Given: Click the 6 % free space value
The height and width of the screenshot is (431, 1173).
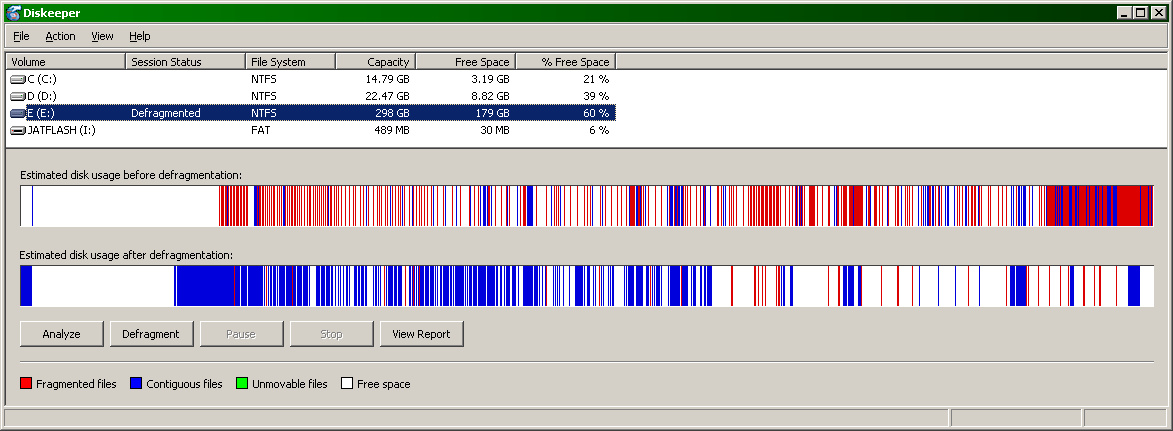Looking at the screenshot, I should point(600,130).
